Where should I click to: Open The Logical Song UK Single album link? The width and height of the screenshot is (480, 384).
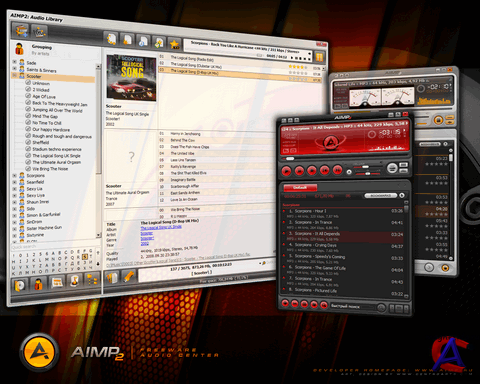(161, 227)
